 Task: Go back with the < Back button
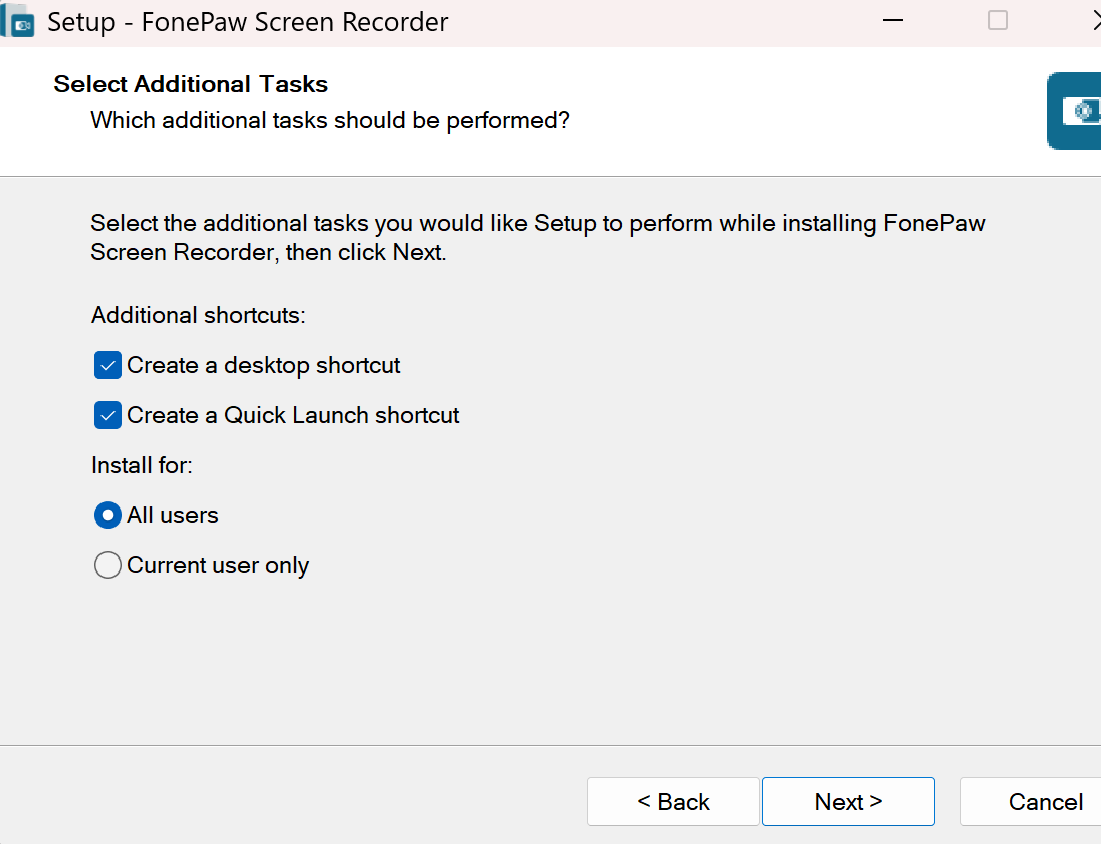click(x=673, y=802)
